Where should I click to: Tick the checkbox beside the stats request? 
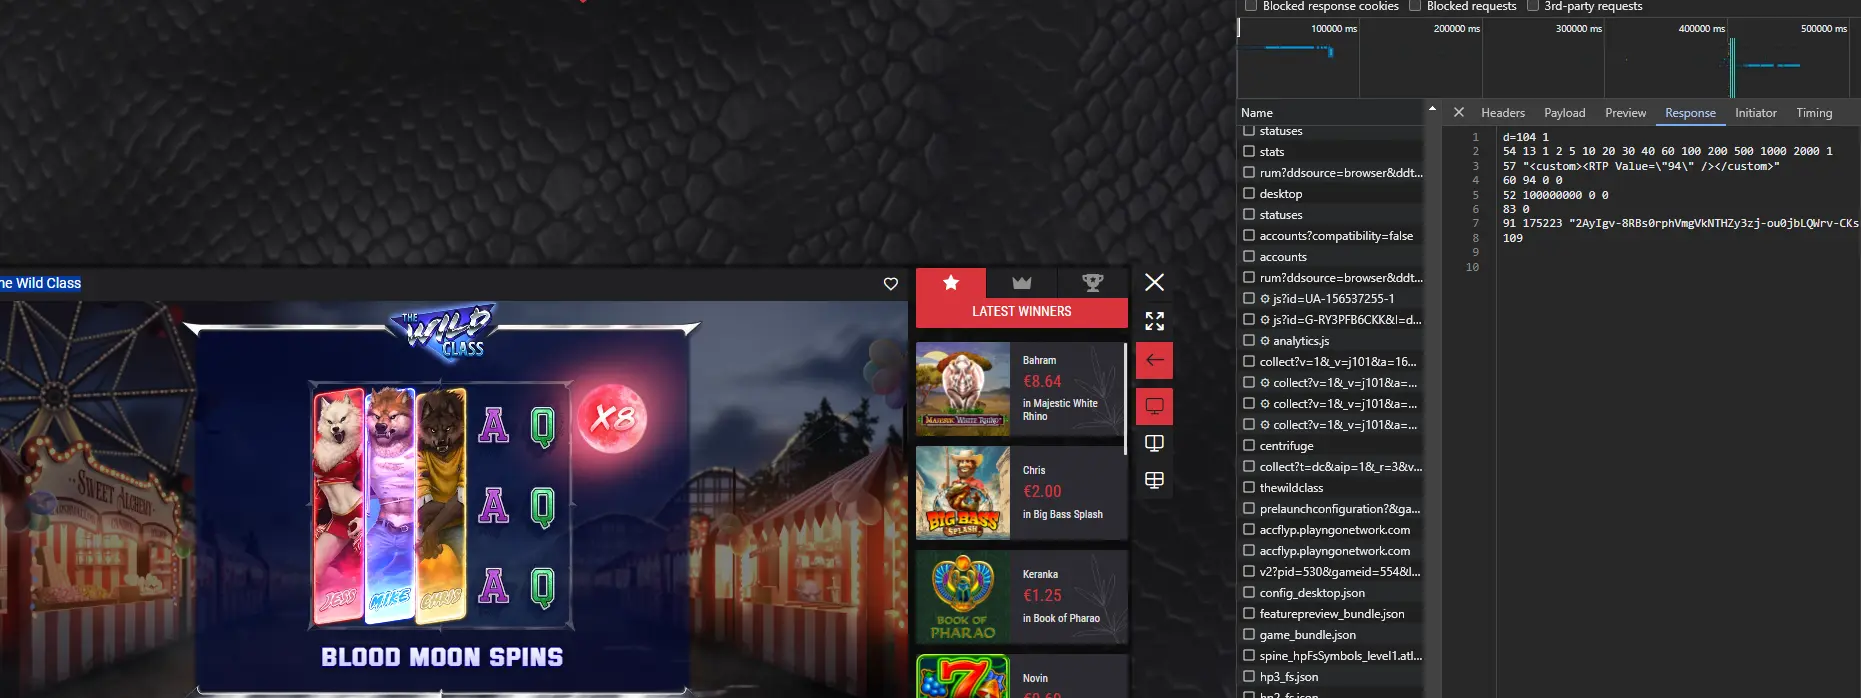(x=1249, y=152)
